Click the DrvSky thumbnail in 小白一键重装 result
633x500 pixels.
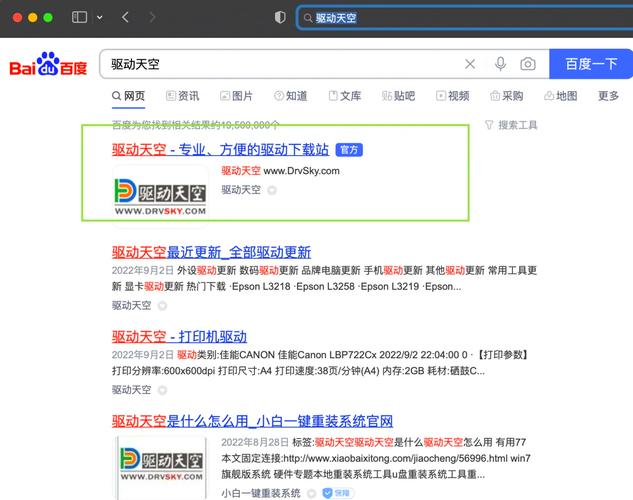tap(161, 467)
